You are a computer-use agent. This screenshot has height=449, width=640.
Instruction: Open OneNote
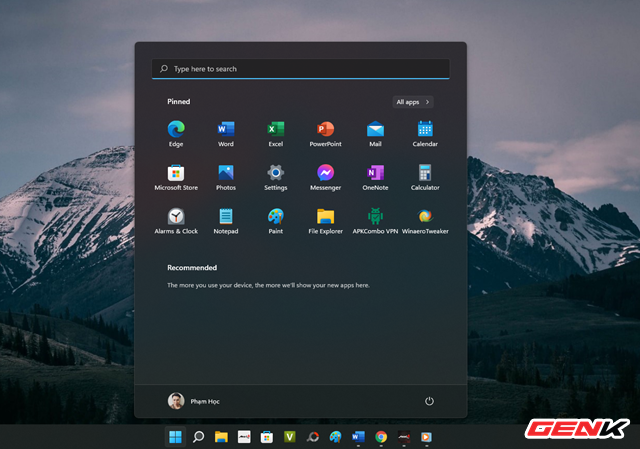click(375, 177)
